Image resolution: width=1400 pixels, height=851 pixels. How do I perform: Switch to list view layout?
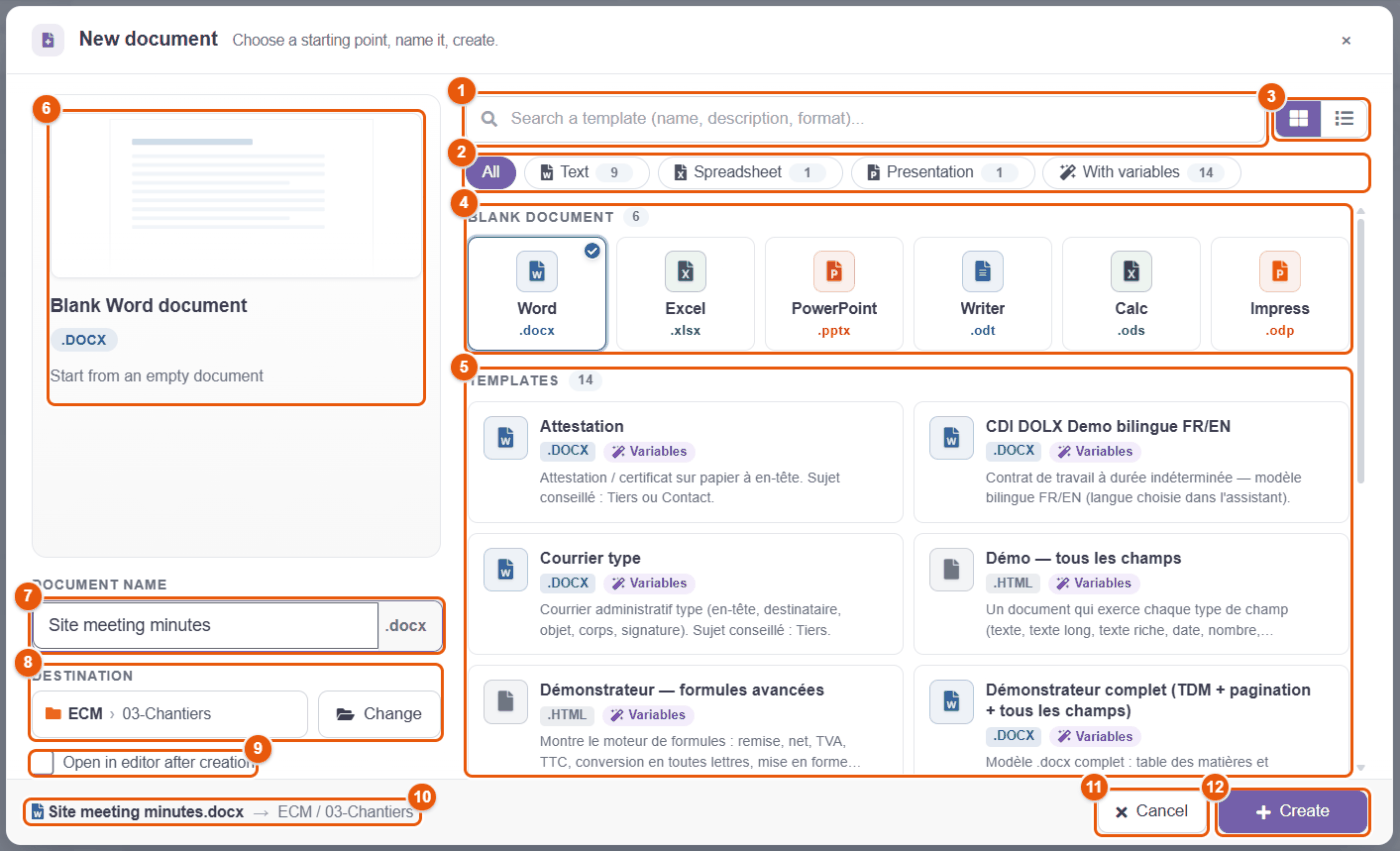coord(1344,118)
